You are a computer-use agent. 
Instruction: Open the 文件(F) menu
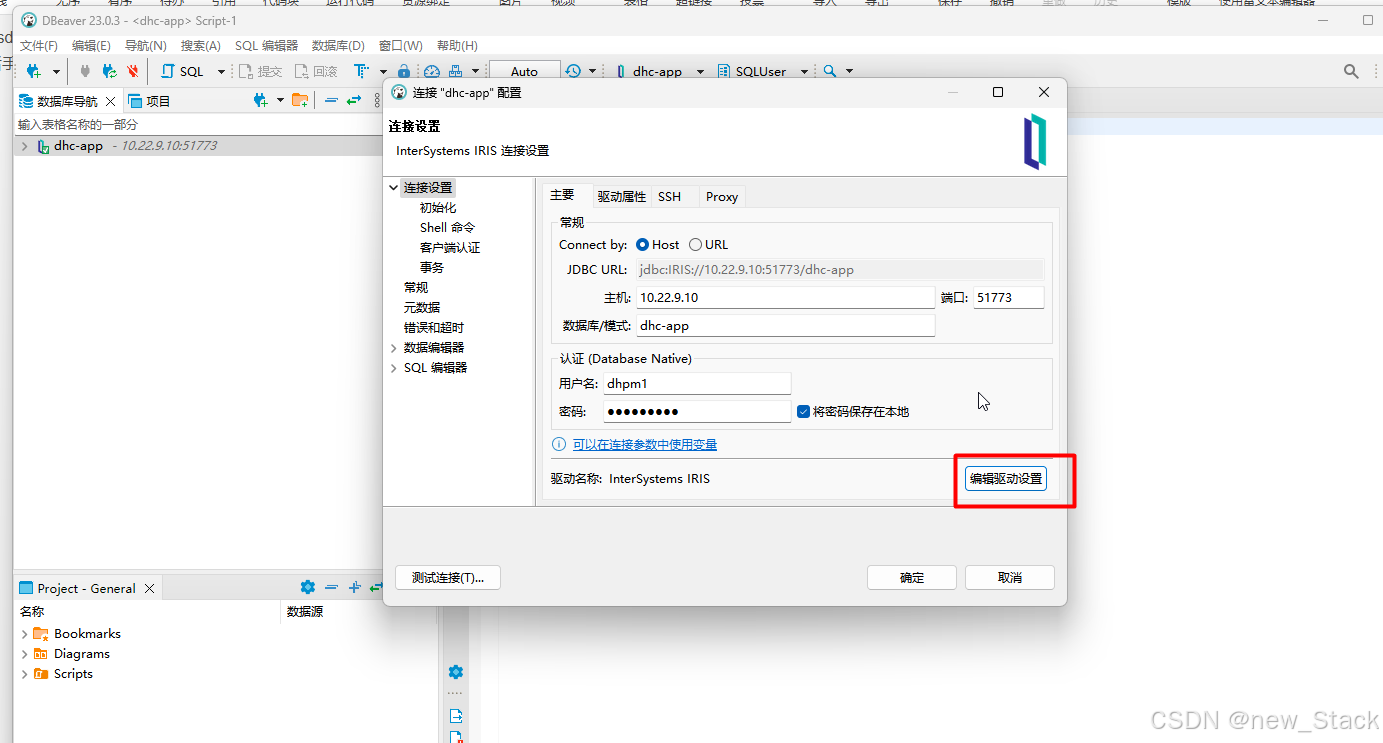(x=39, y=46)
